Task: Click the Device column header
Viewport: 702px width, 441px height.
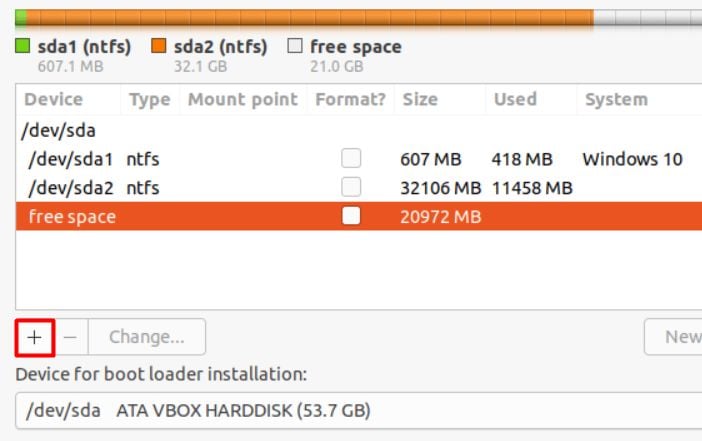Action: pos(54,99)
